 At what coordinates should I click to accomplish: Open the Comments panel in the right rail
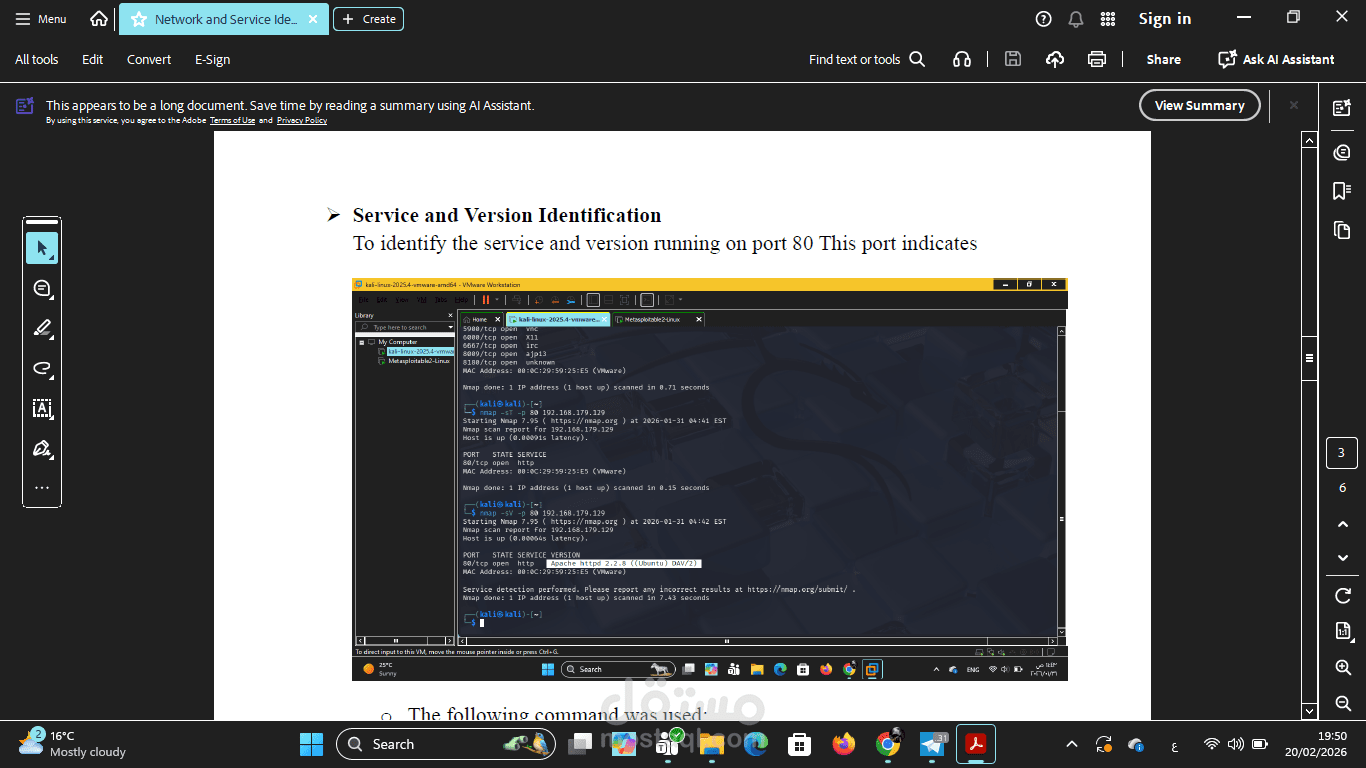click(1342, 152)
